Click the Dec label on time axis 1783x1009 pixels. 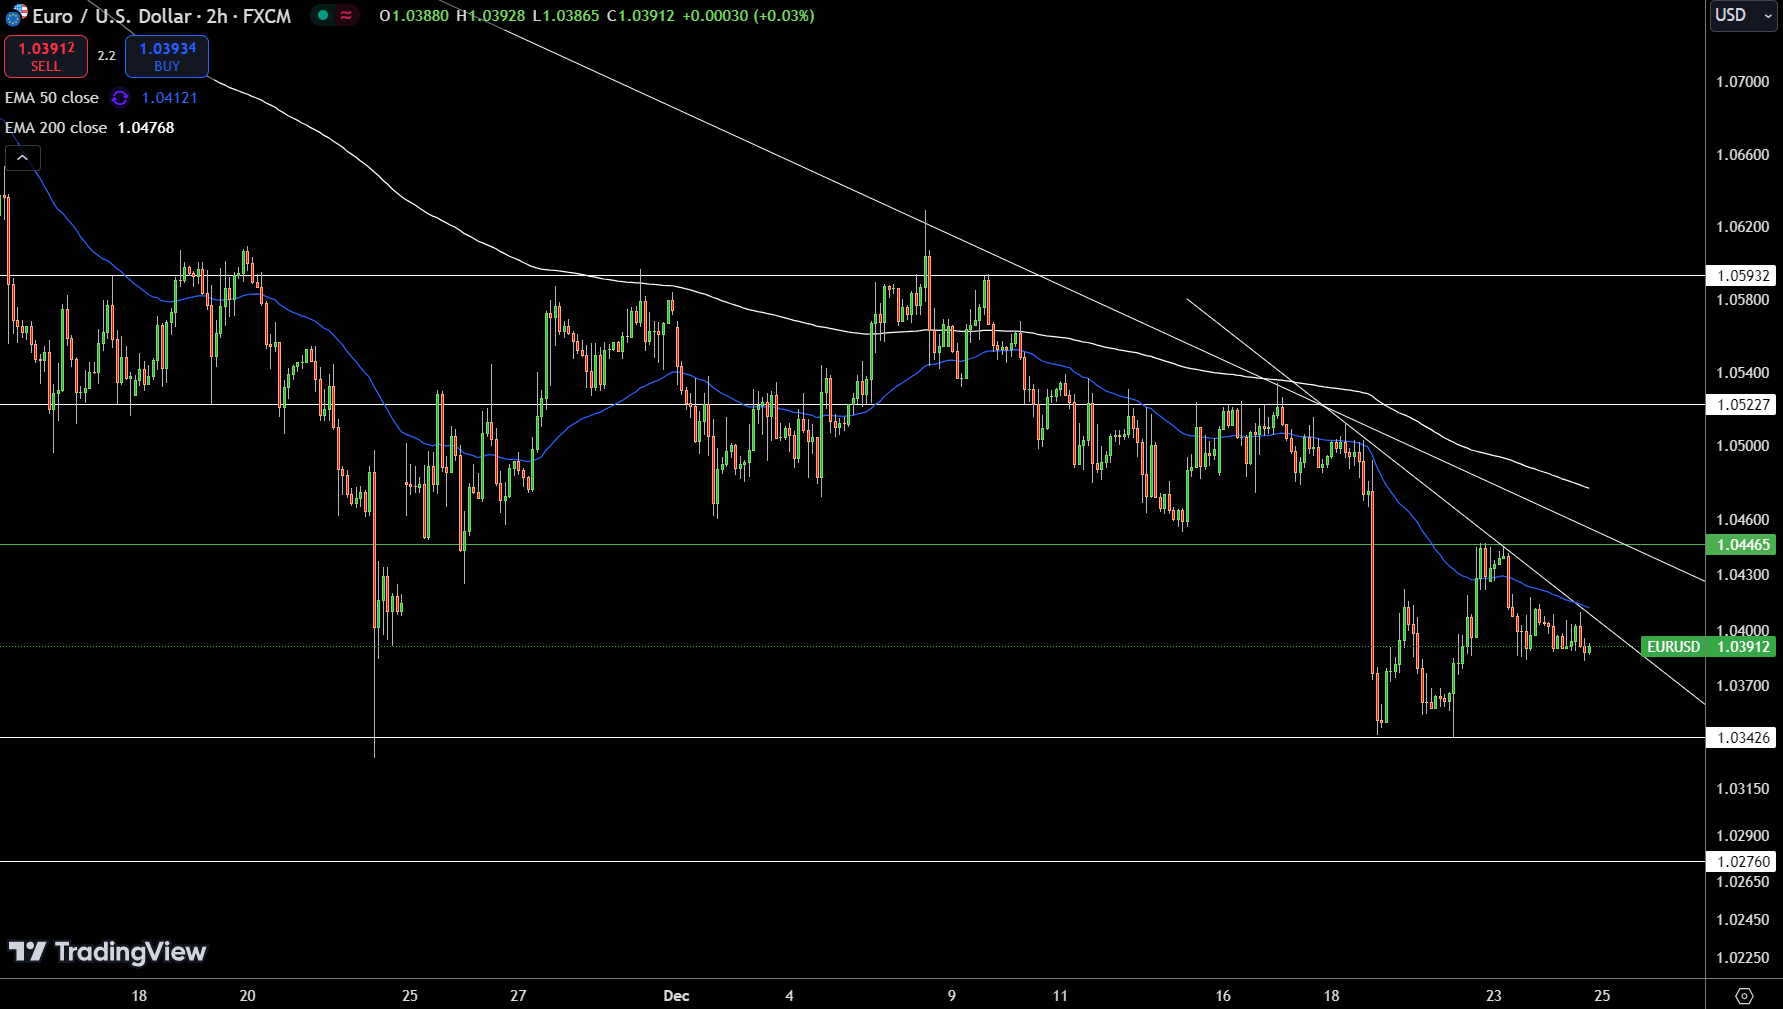click(676, 996)
